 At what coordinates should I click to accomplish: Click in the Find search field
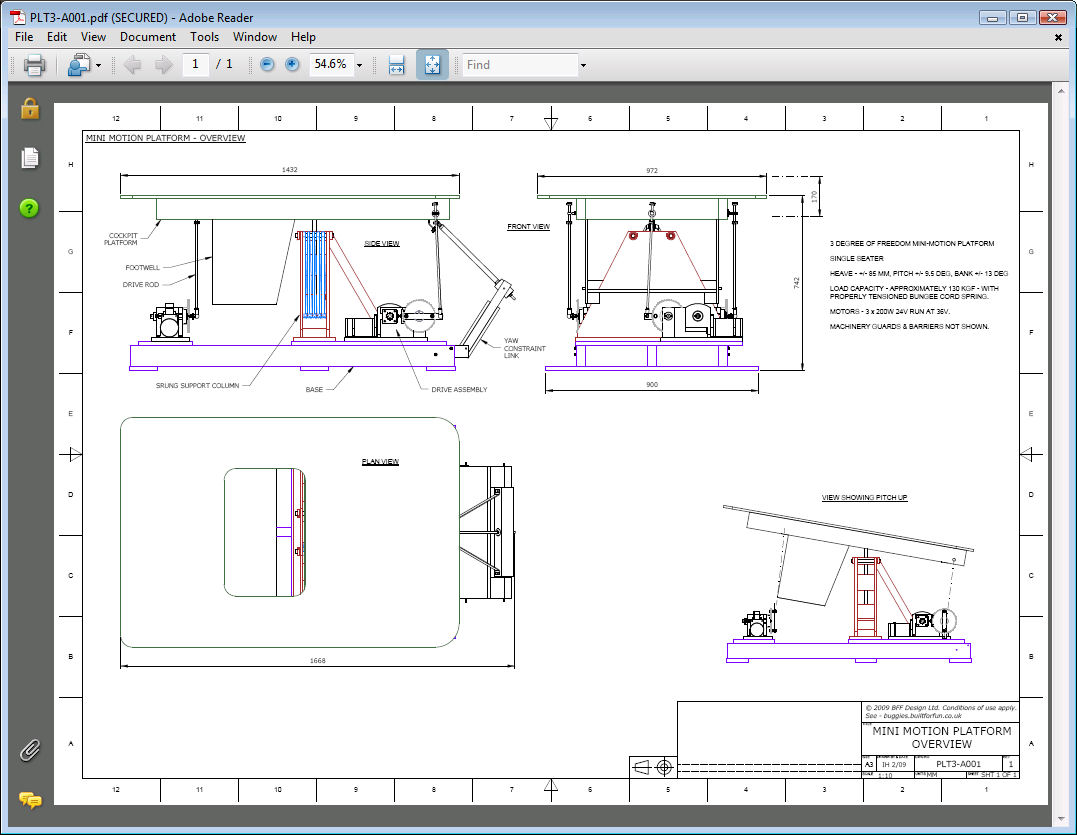[518, 65]
